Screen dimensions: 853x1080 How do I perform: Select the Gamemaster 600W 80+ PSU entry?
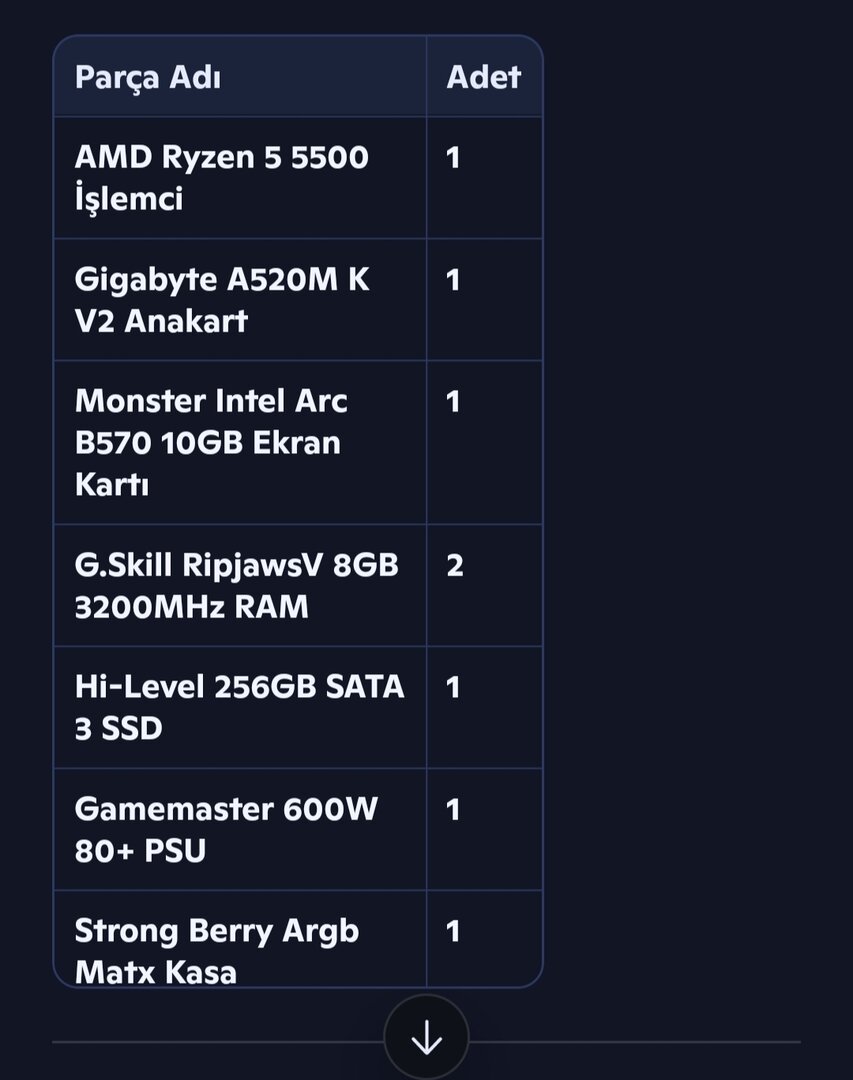pyautogui.click(x=226, y=830)
